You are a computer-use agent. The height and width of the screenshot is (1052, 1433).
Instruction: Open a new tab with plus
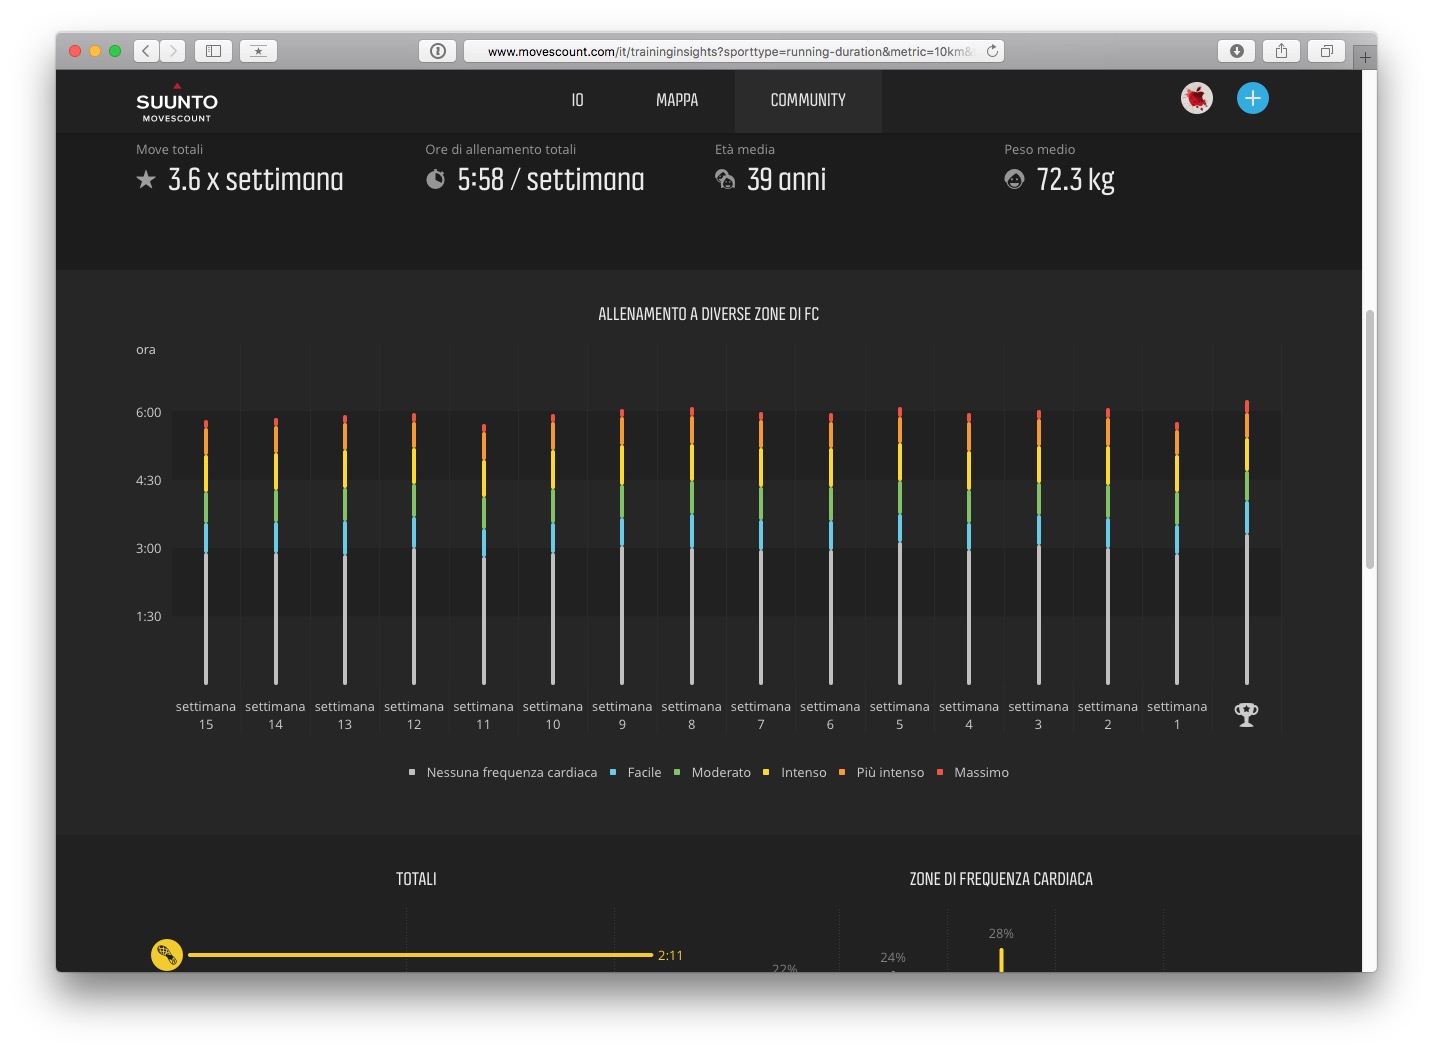coord(1365,58)
